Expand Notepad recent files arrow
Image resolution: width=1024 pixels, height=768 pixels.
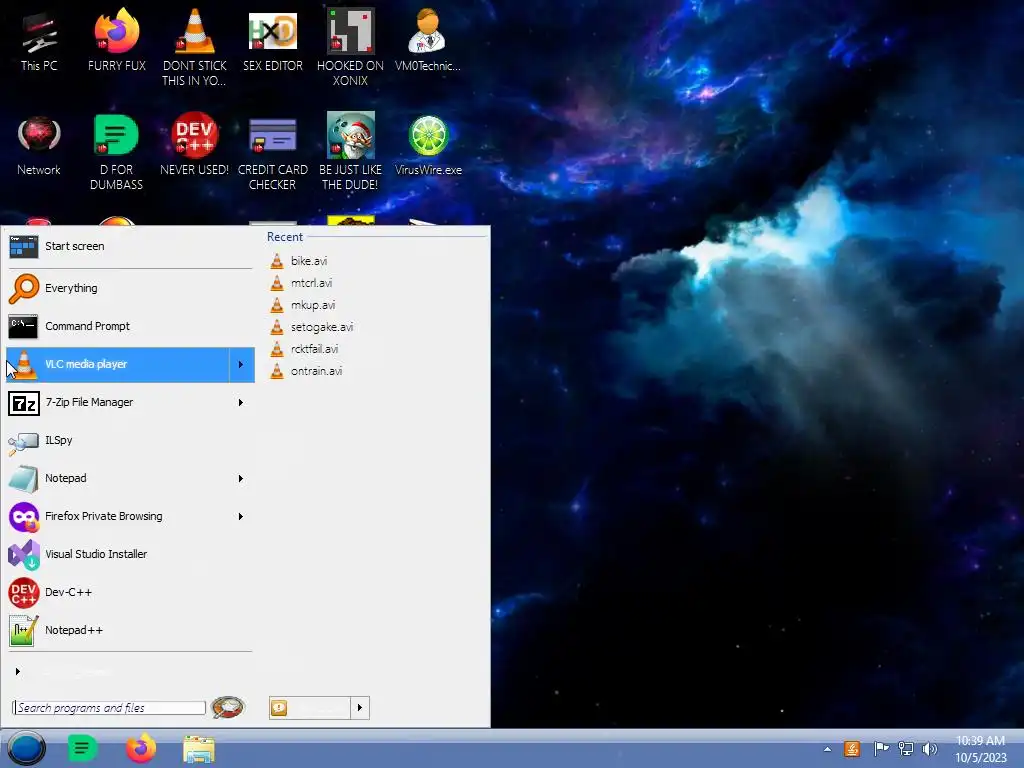click(x=241, y=478)
